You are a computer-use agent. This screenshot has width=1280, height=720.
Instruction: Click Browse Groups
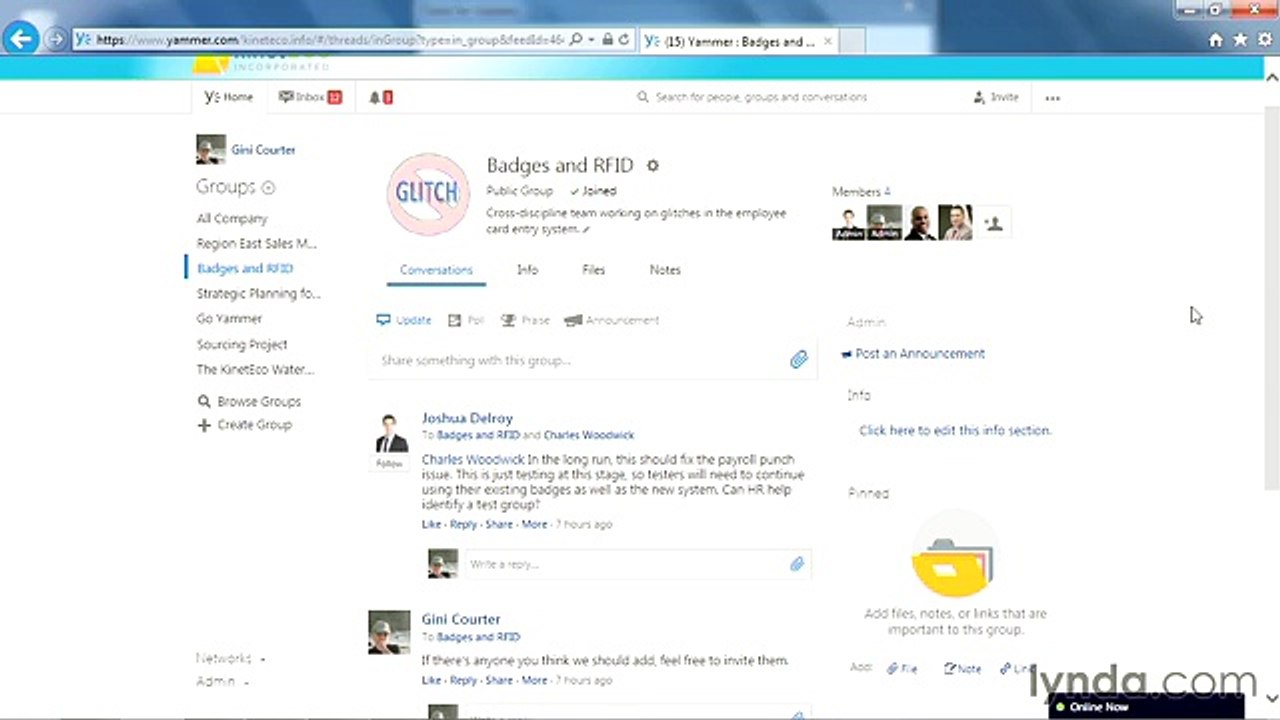coord(249,401)
